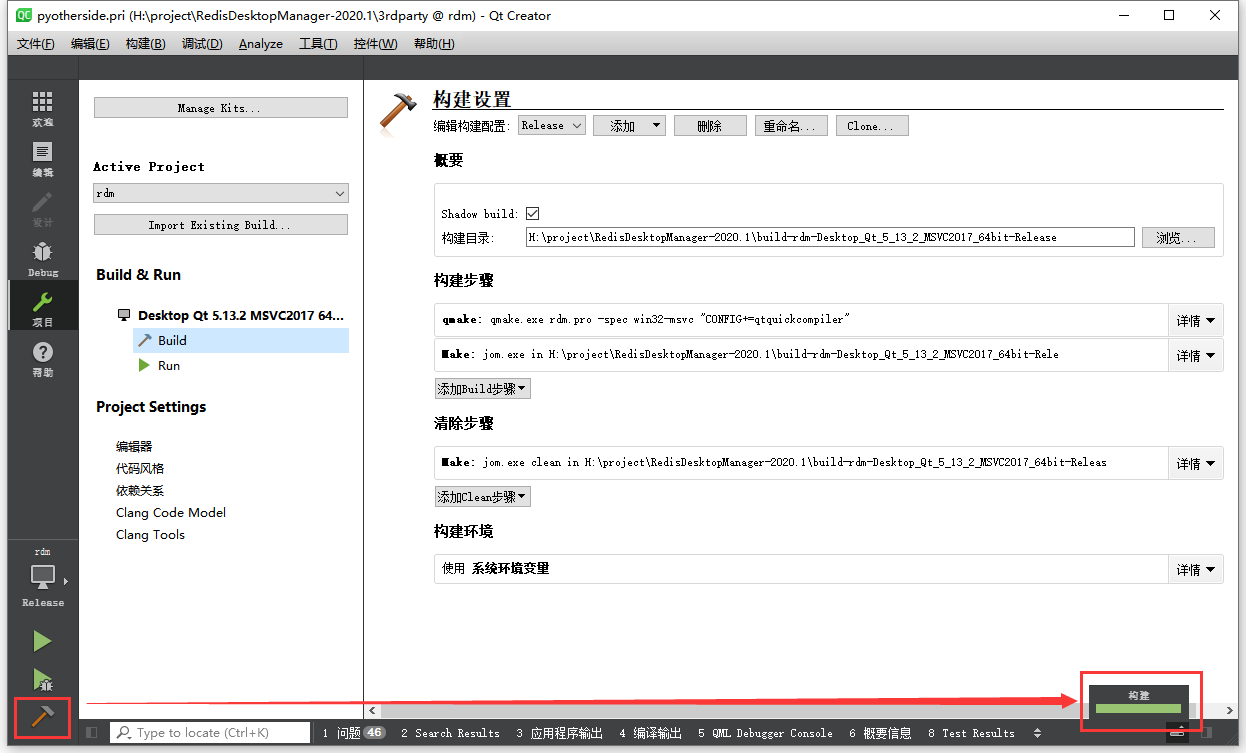Click the green build progress bar
1246x753 pixels.
(1137, 707)
